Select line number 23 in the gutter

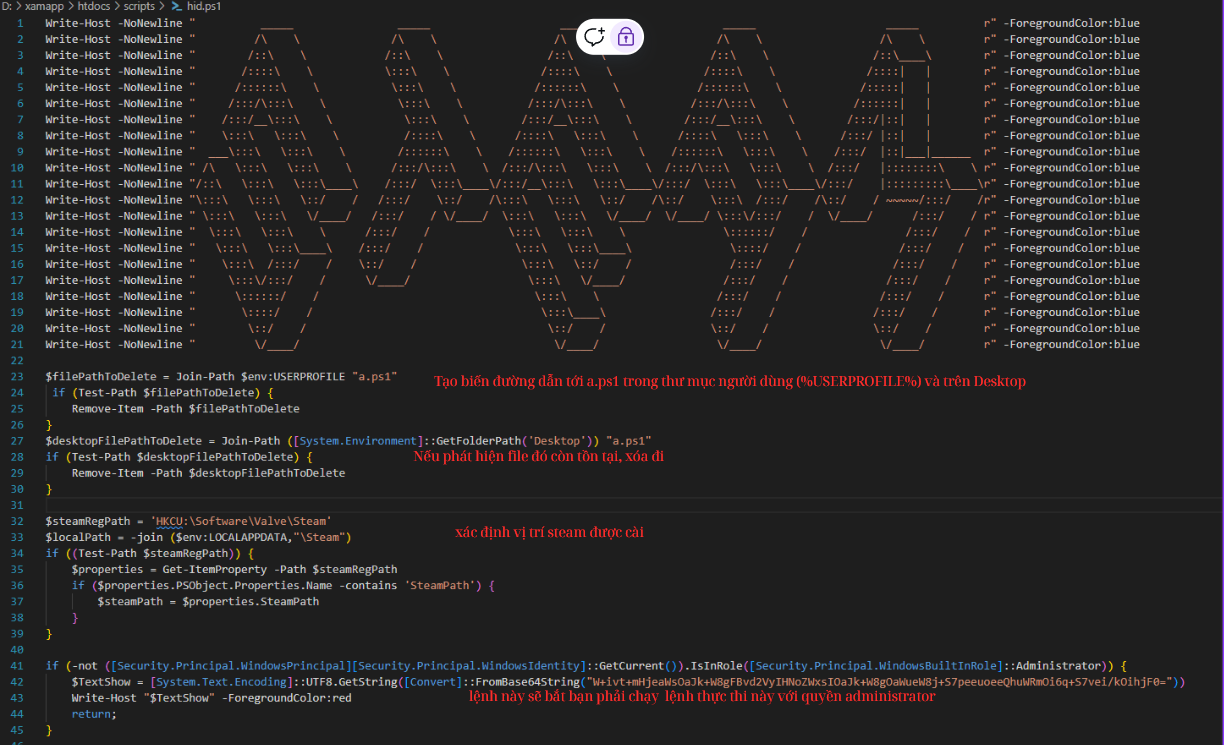[x=17, y=376]
